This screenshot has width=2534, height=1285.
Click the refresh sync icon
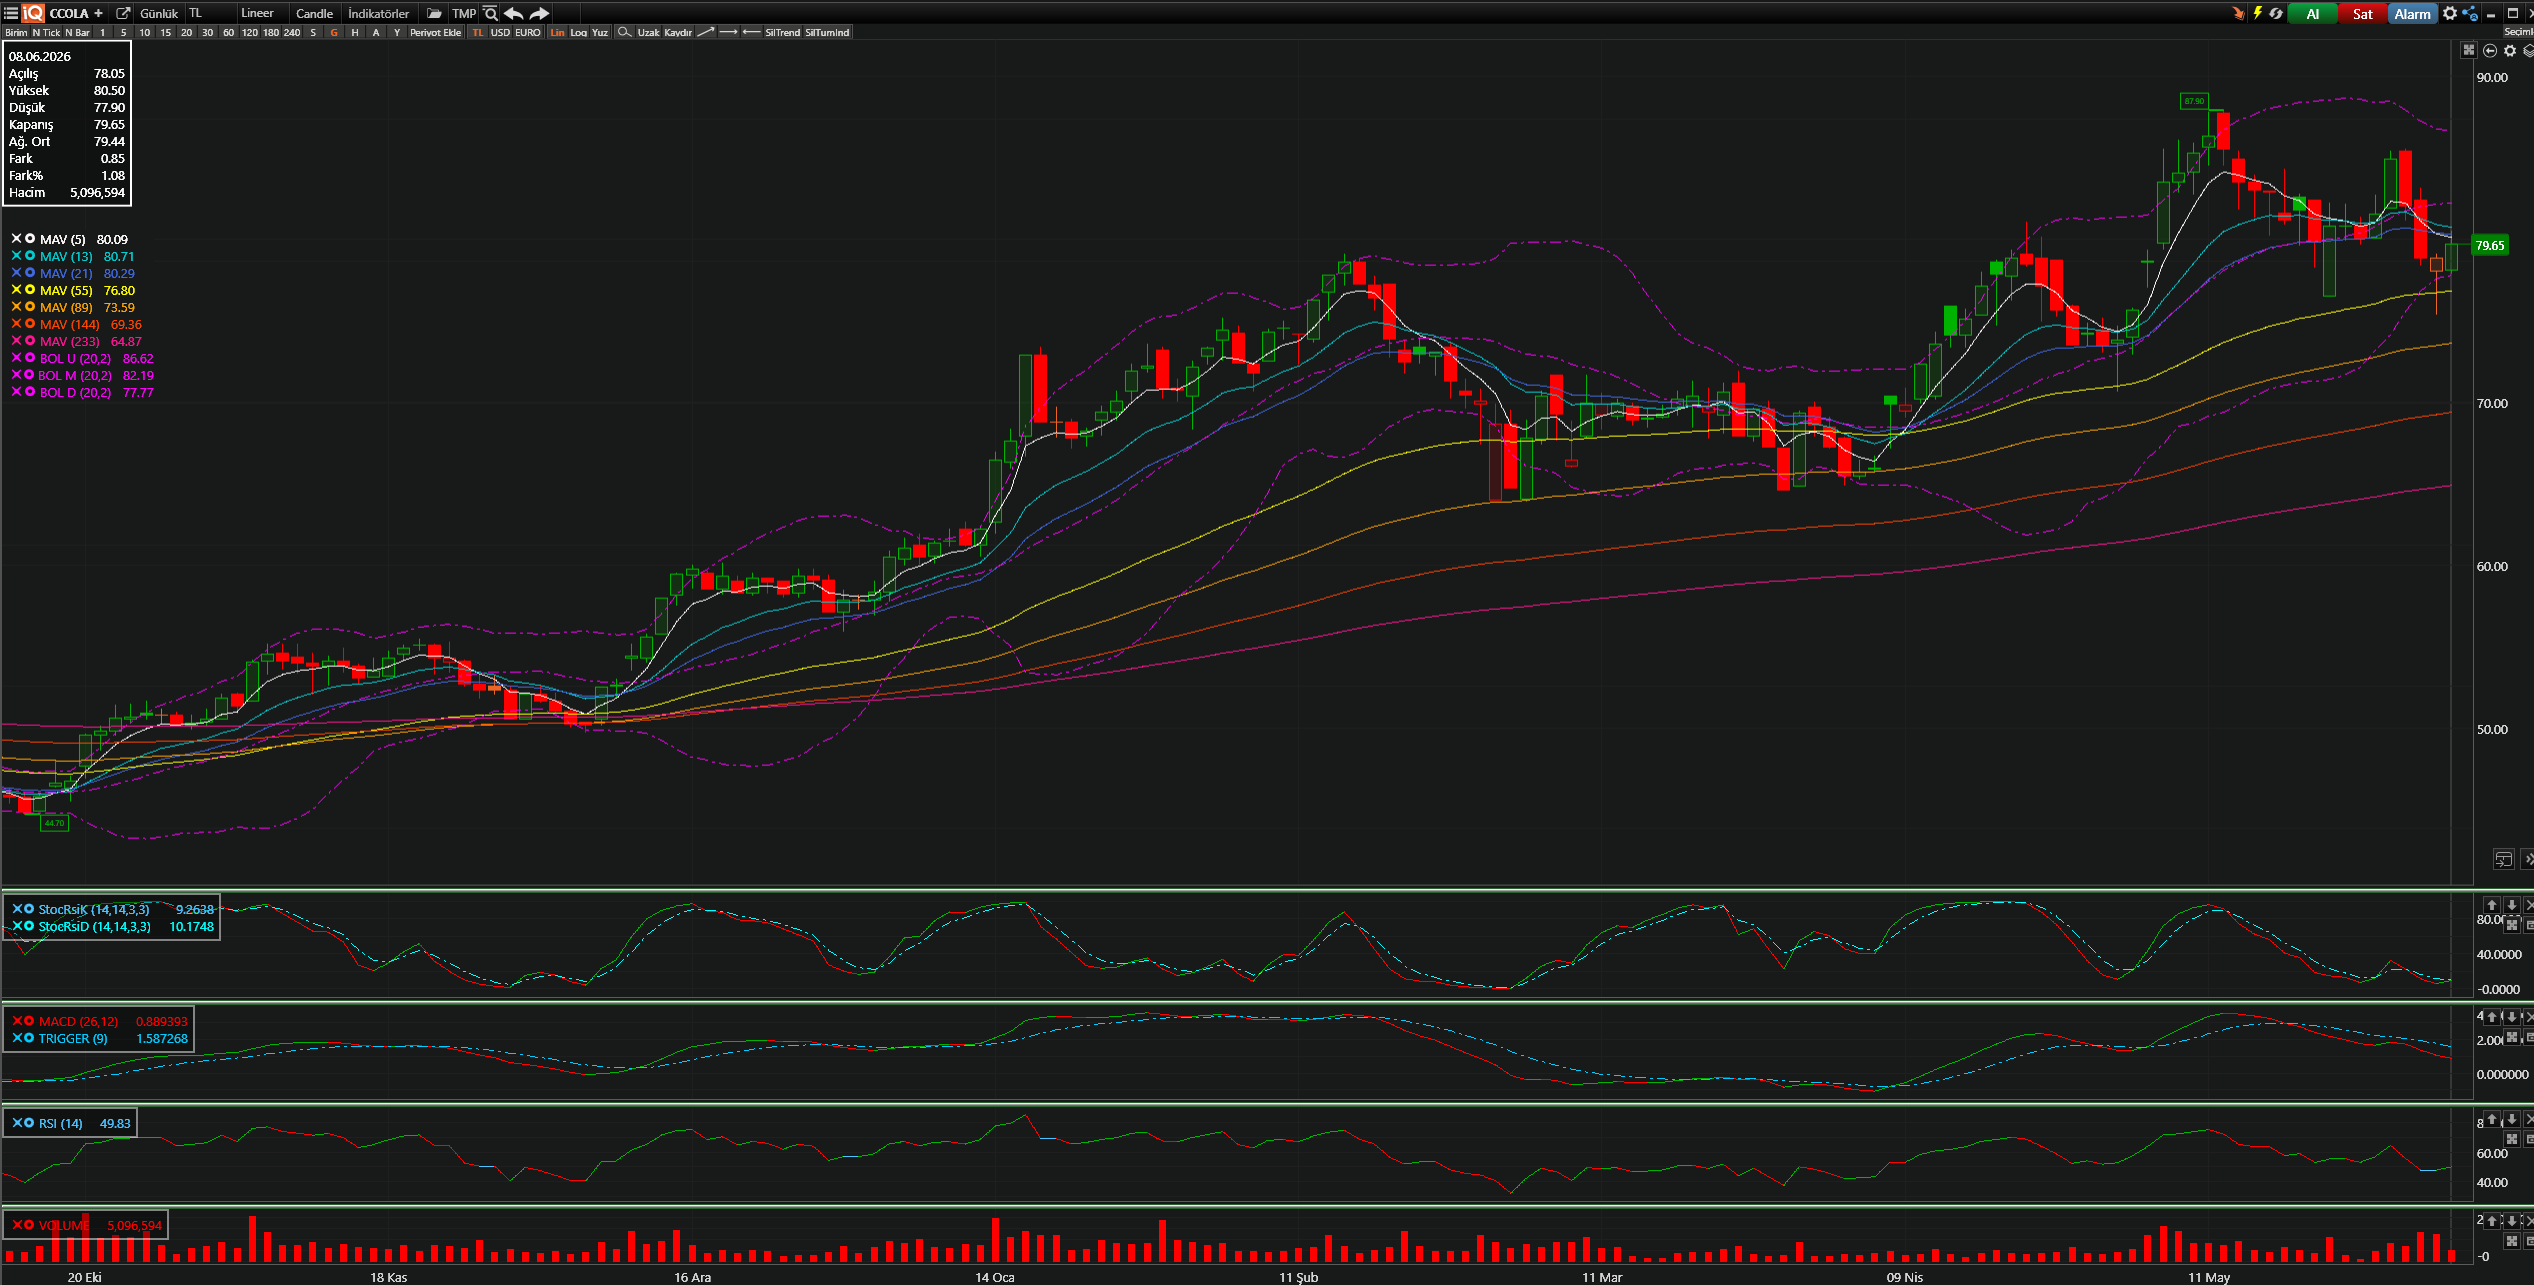click(2276, 13)
